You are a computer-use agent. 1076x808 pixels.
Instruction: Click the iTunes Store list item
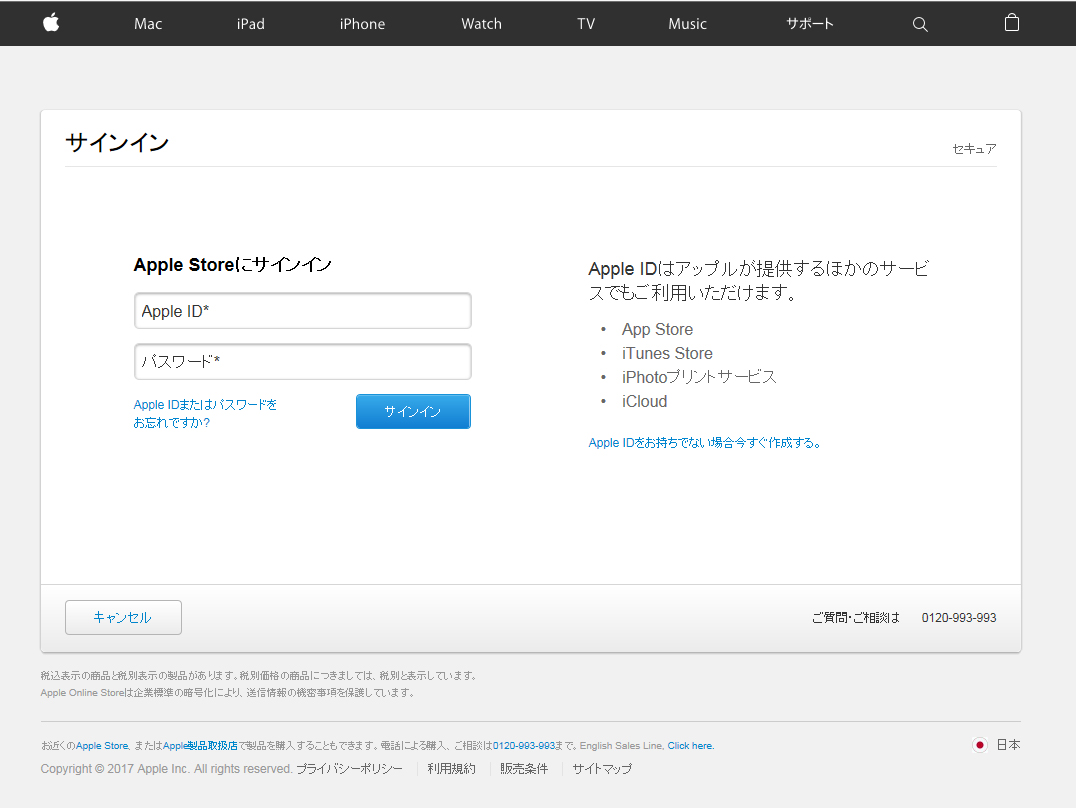coord(667,354)
